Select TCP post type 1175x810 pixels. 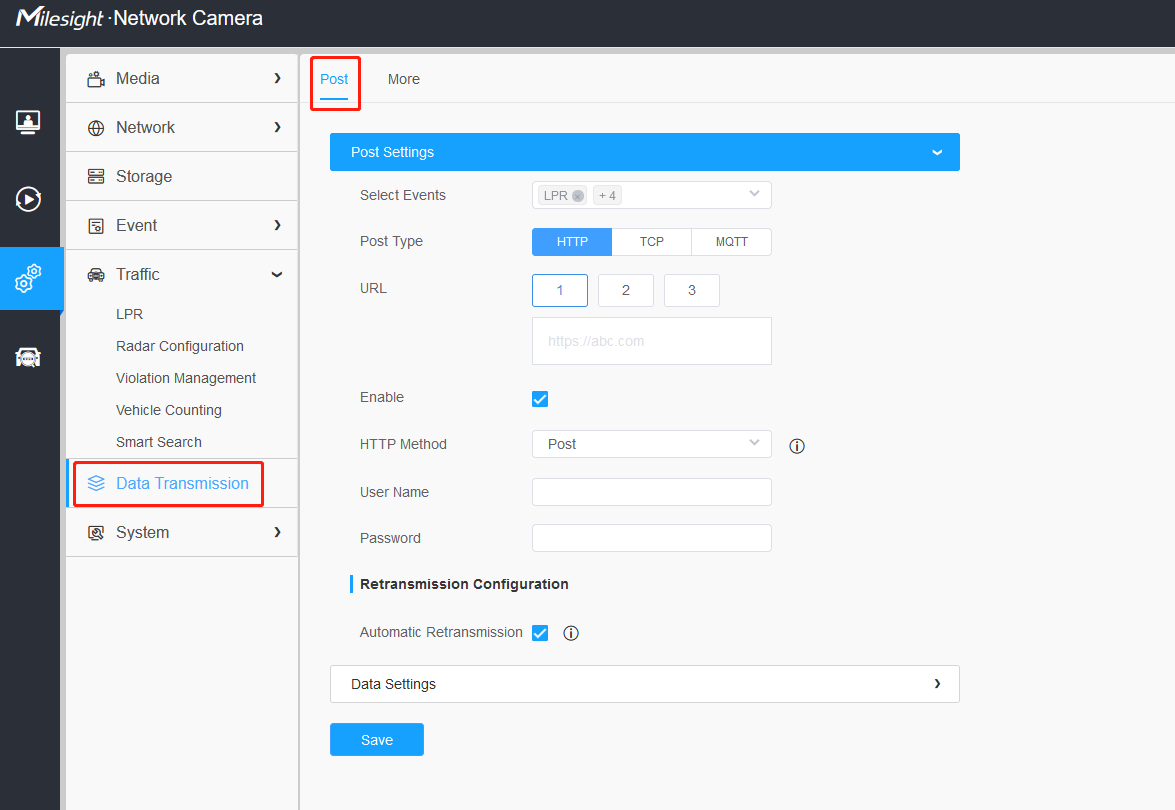[652, 242]
